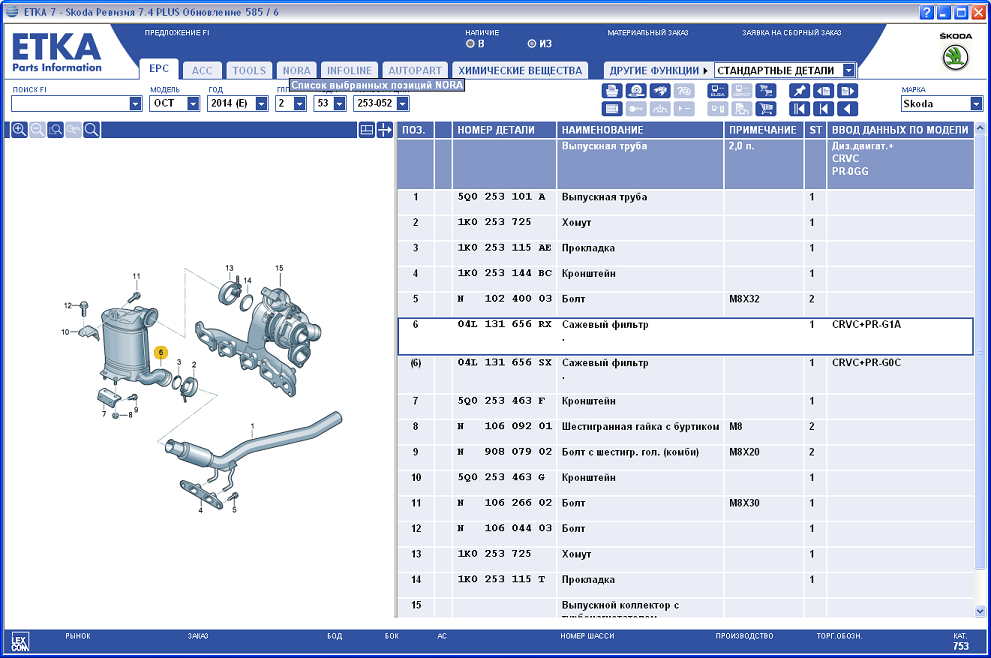Click the НОМЕР ДЕТАЛИ column header

point(504,130)
